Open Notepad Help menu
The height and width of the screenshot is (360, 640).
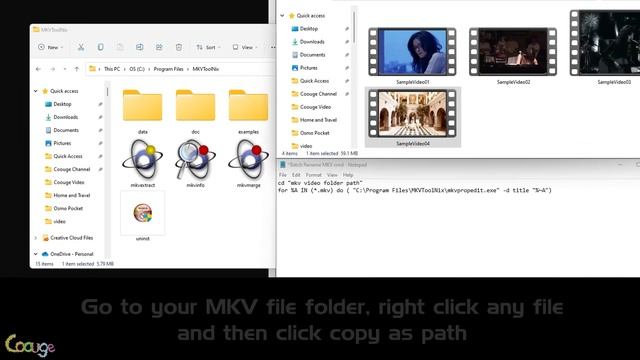348,175
